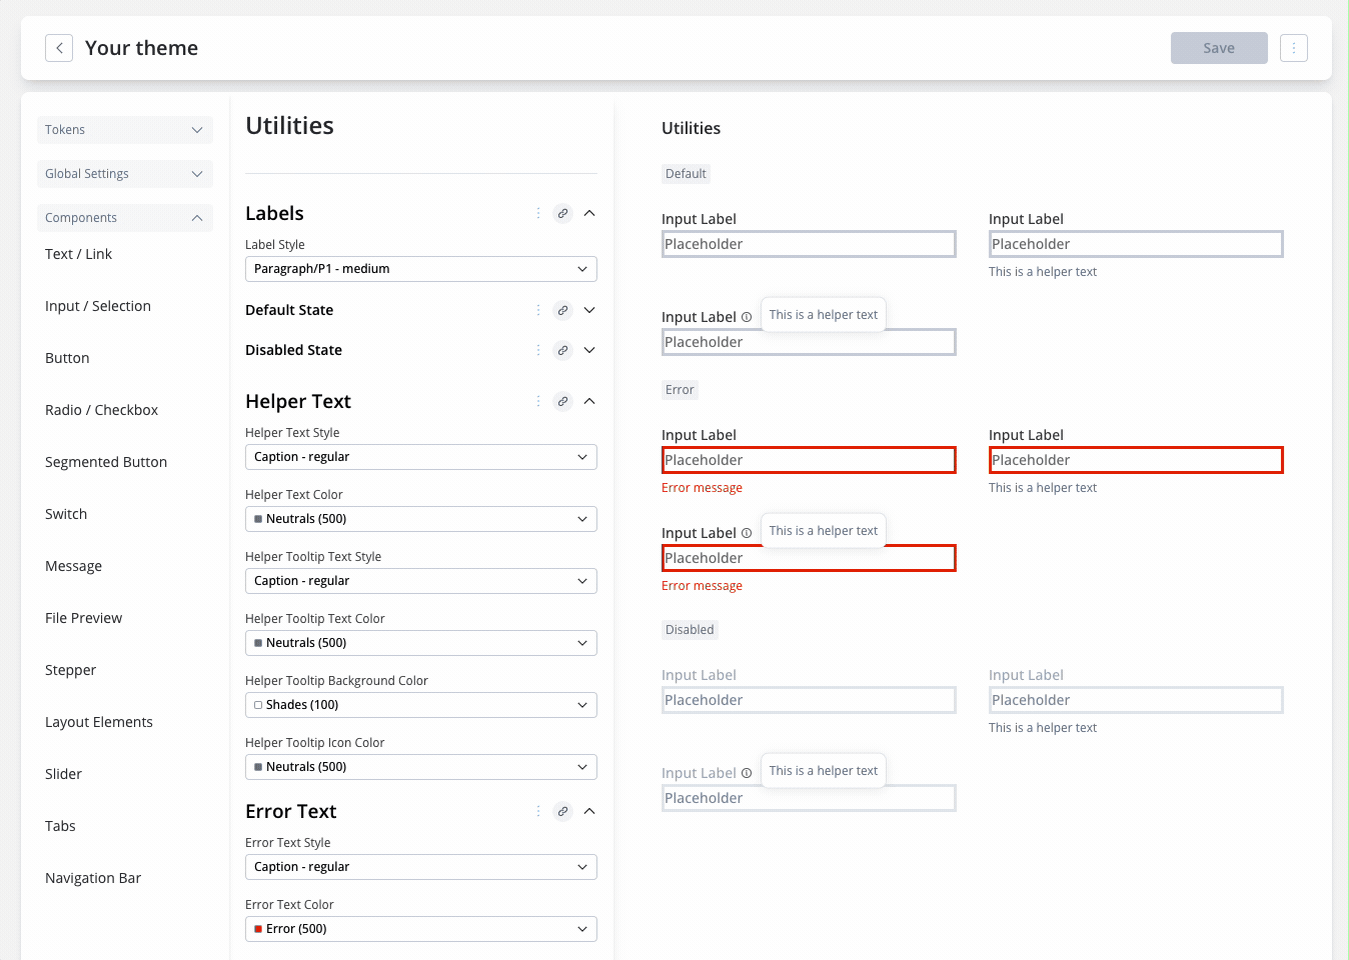1349x960 pixels.
Task: Collapse the Labels section
Action: pos(590,213)
